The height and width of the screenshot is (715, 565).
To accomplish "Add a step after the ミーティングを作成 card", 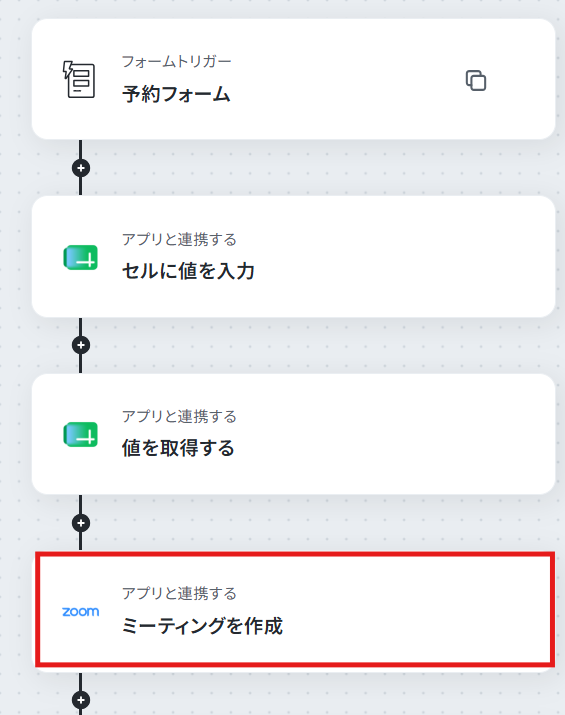I will pos(81,699).
